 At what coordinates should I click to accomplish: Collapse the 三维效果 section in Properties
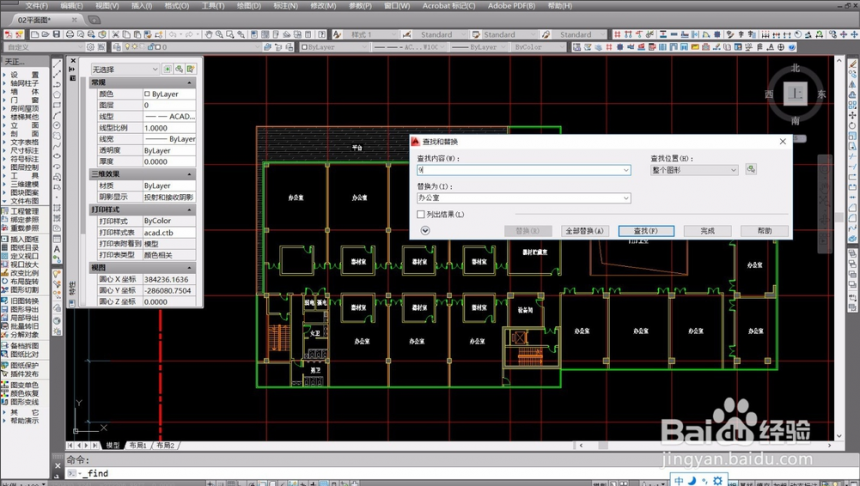click(x=190, y=174)
